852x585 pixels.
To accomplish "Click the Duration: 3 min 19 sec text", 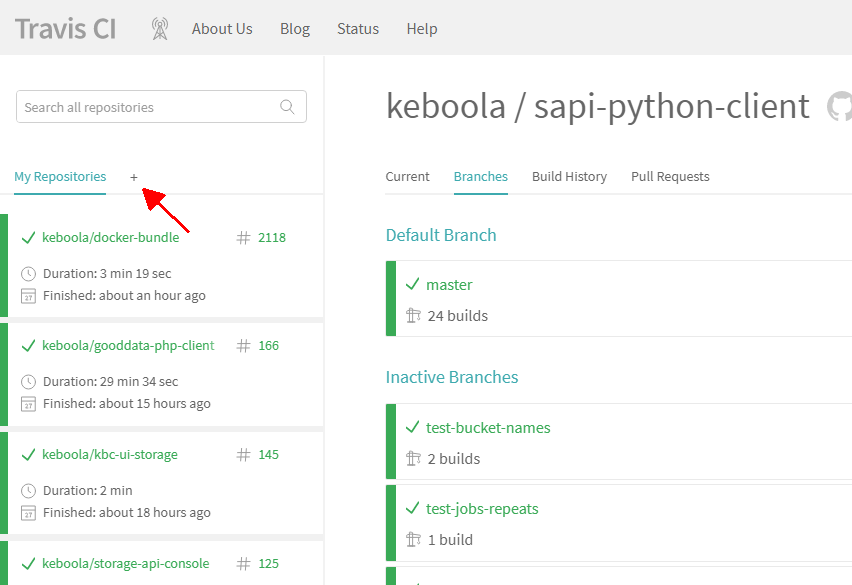I will 107,274.
